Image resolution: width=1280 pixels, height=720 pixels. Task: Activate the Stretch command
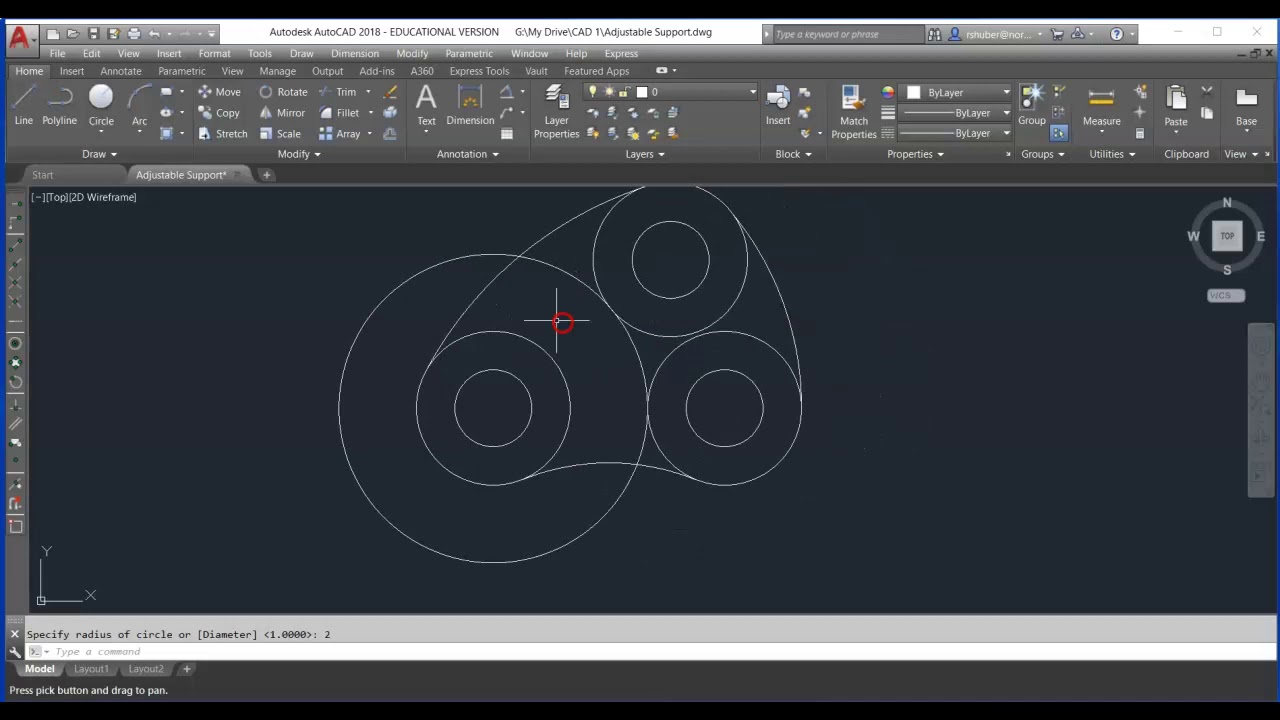pos(222,134)
